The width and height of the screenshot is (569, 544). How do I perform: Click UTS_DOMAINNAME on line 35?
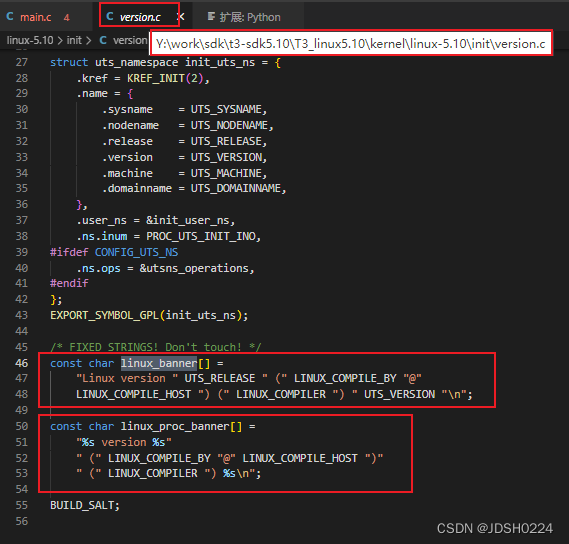tap(236, 188)
